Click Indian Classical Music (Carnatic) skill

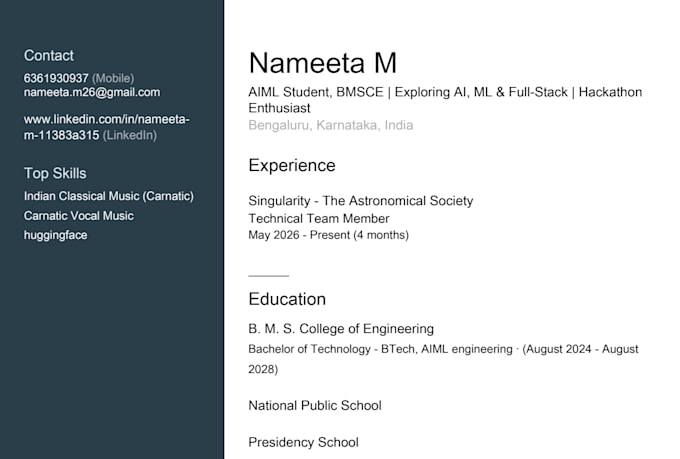[109, 196]
